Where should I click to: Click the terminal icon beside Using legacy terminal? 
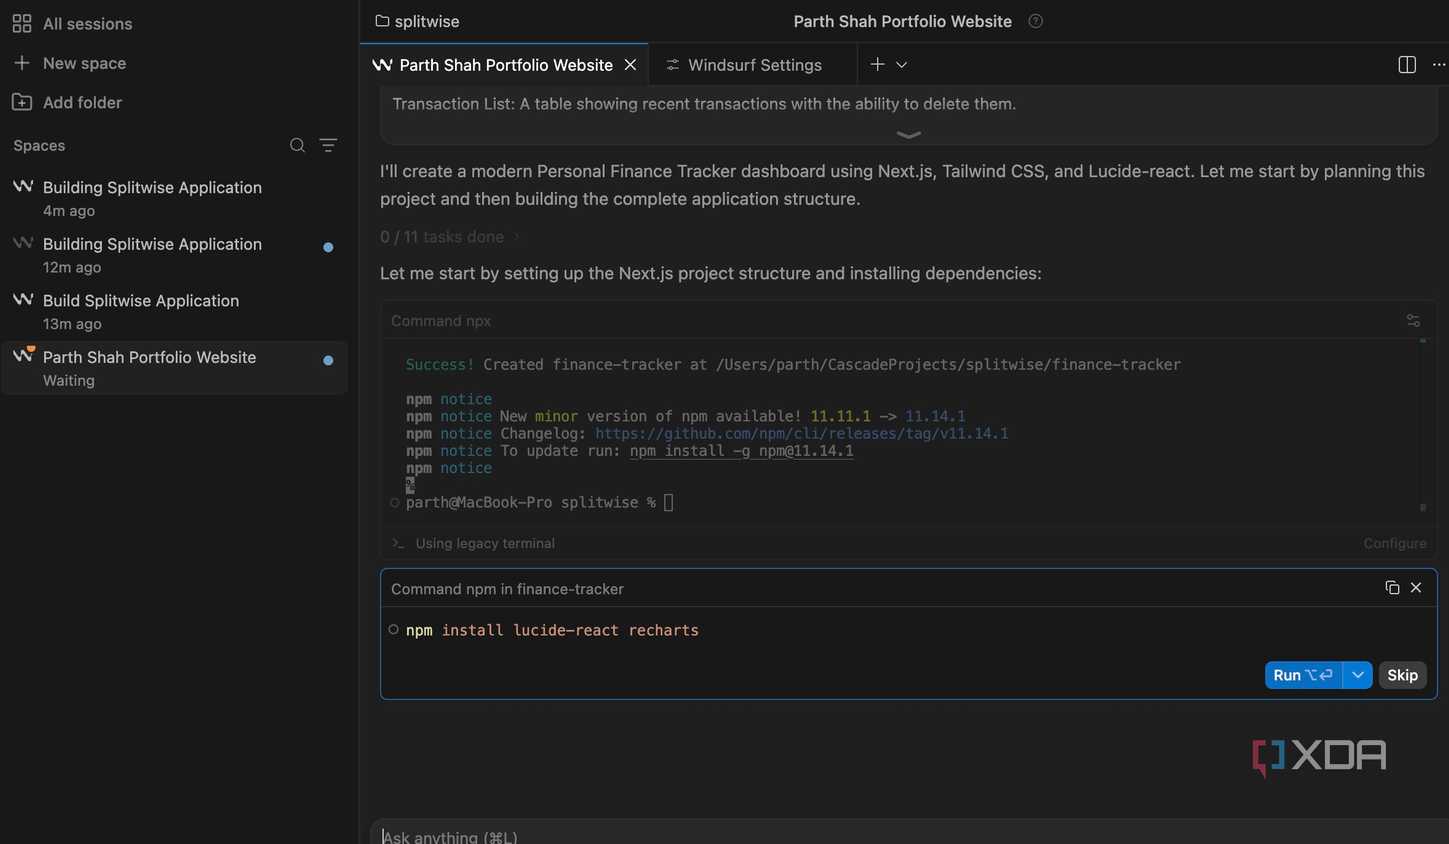coord(398,543)
